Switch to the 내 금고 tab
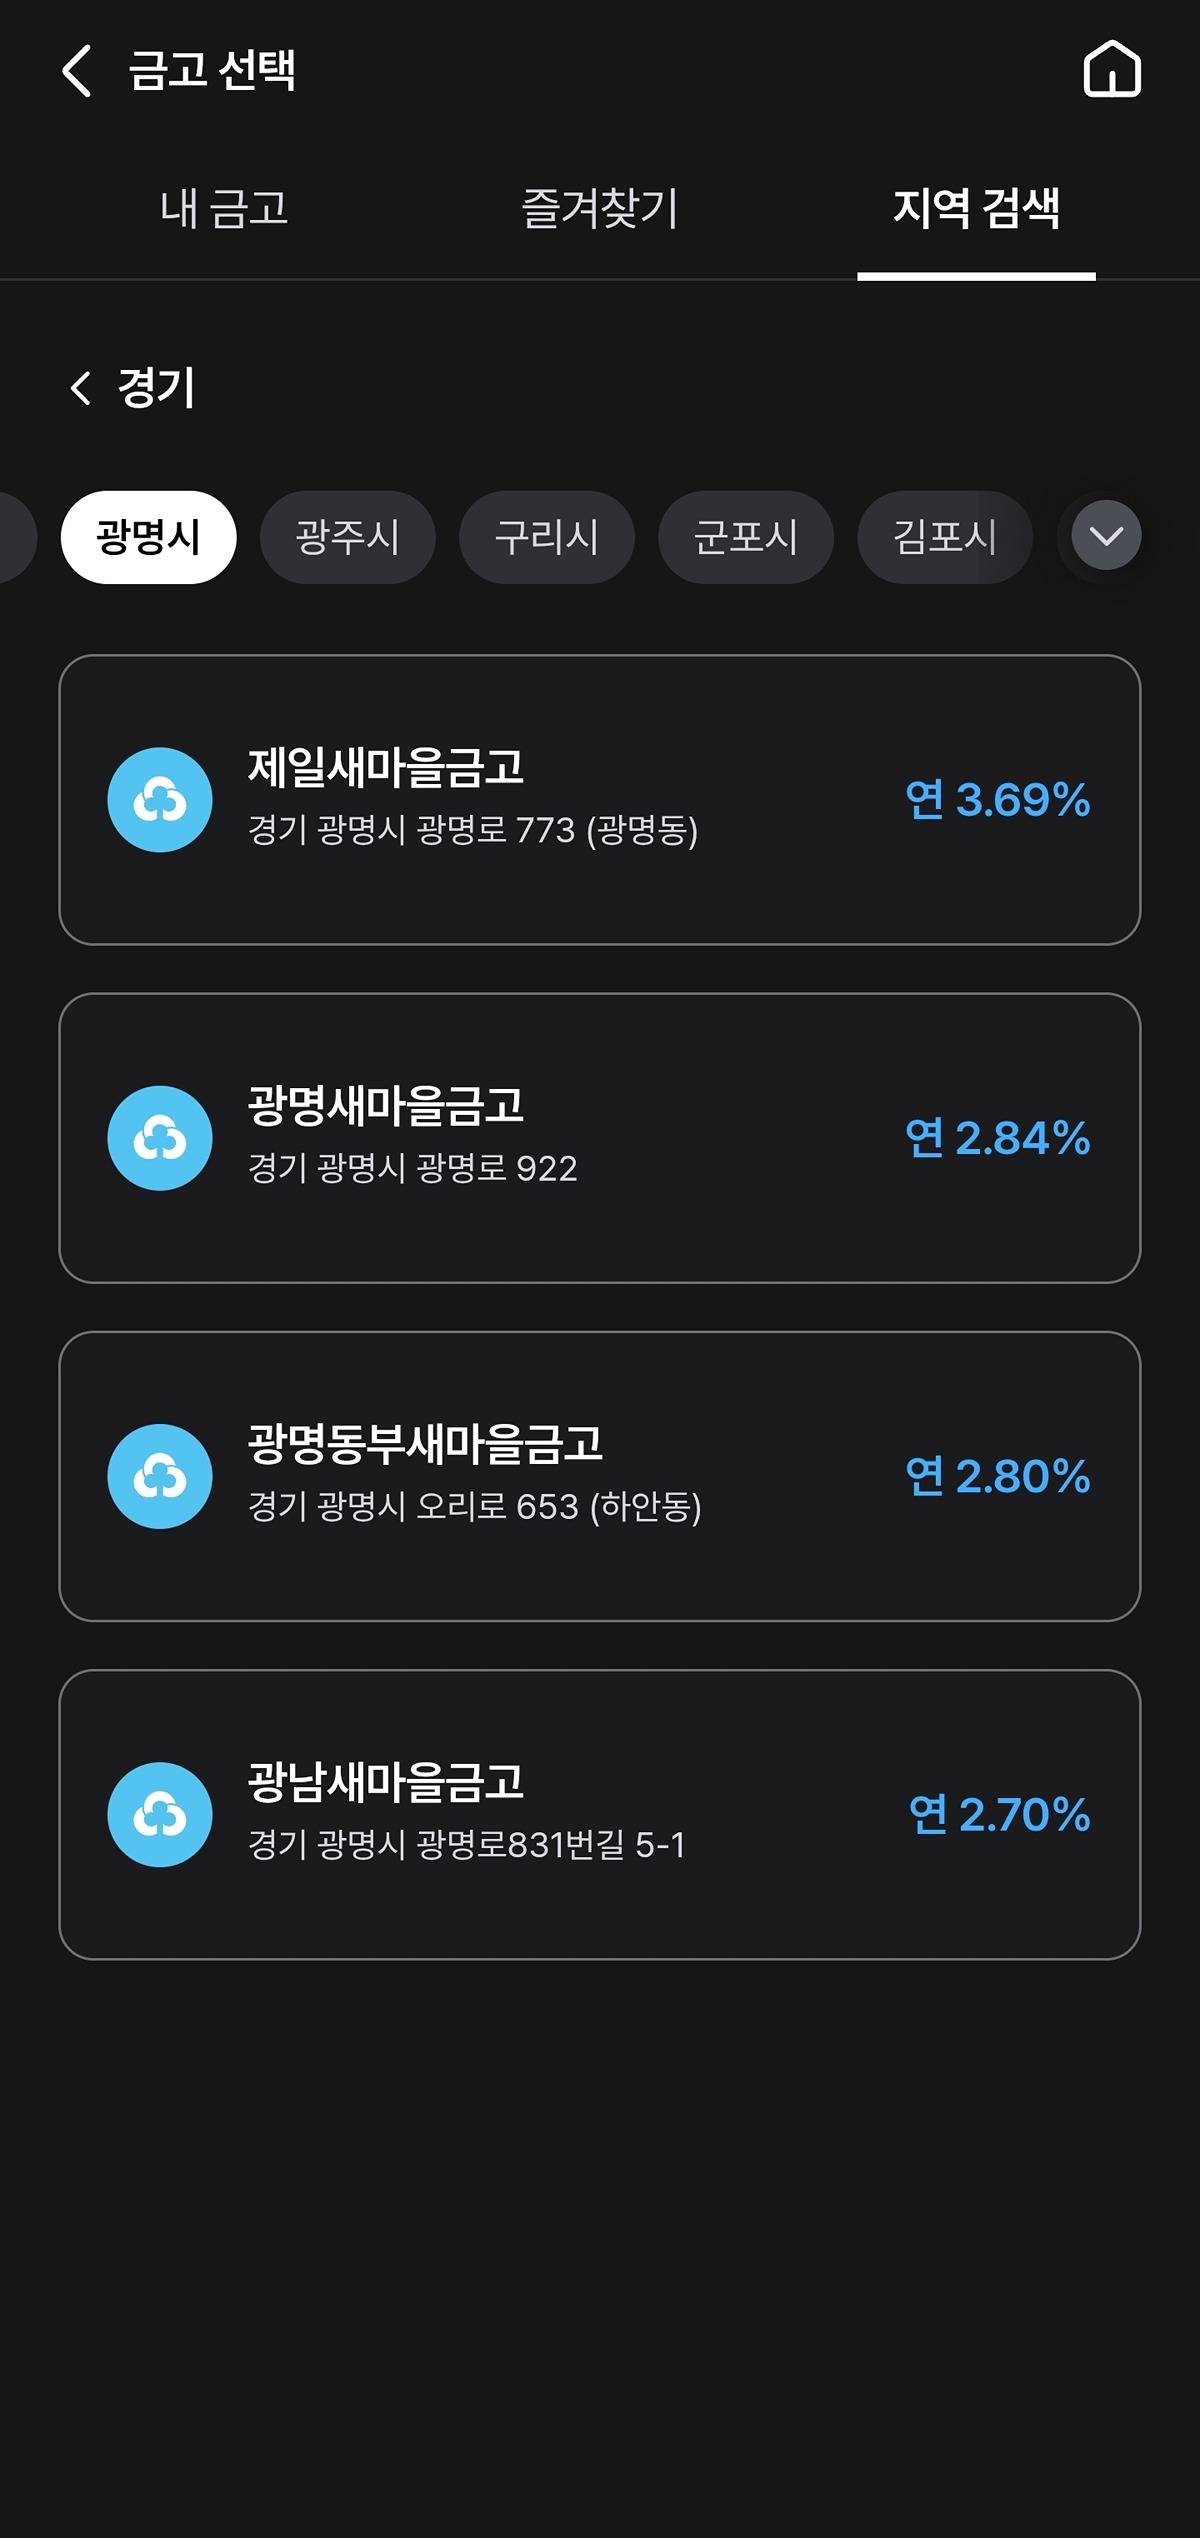Screen dimensions: 1200x2538 pyautogui.click(x=224, y=208)
